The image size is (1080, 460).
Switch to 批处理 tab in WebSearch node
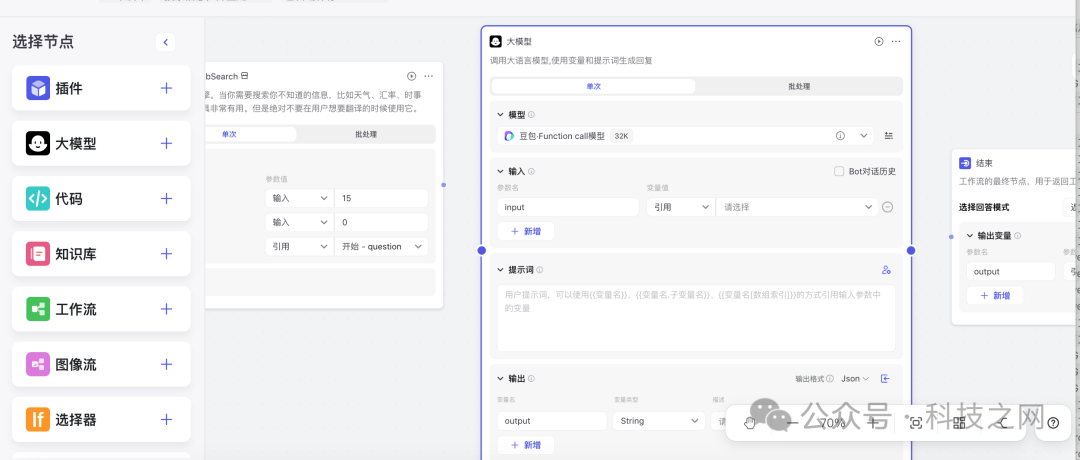[x=366, y=134]
